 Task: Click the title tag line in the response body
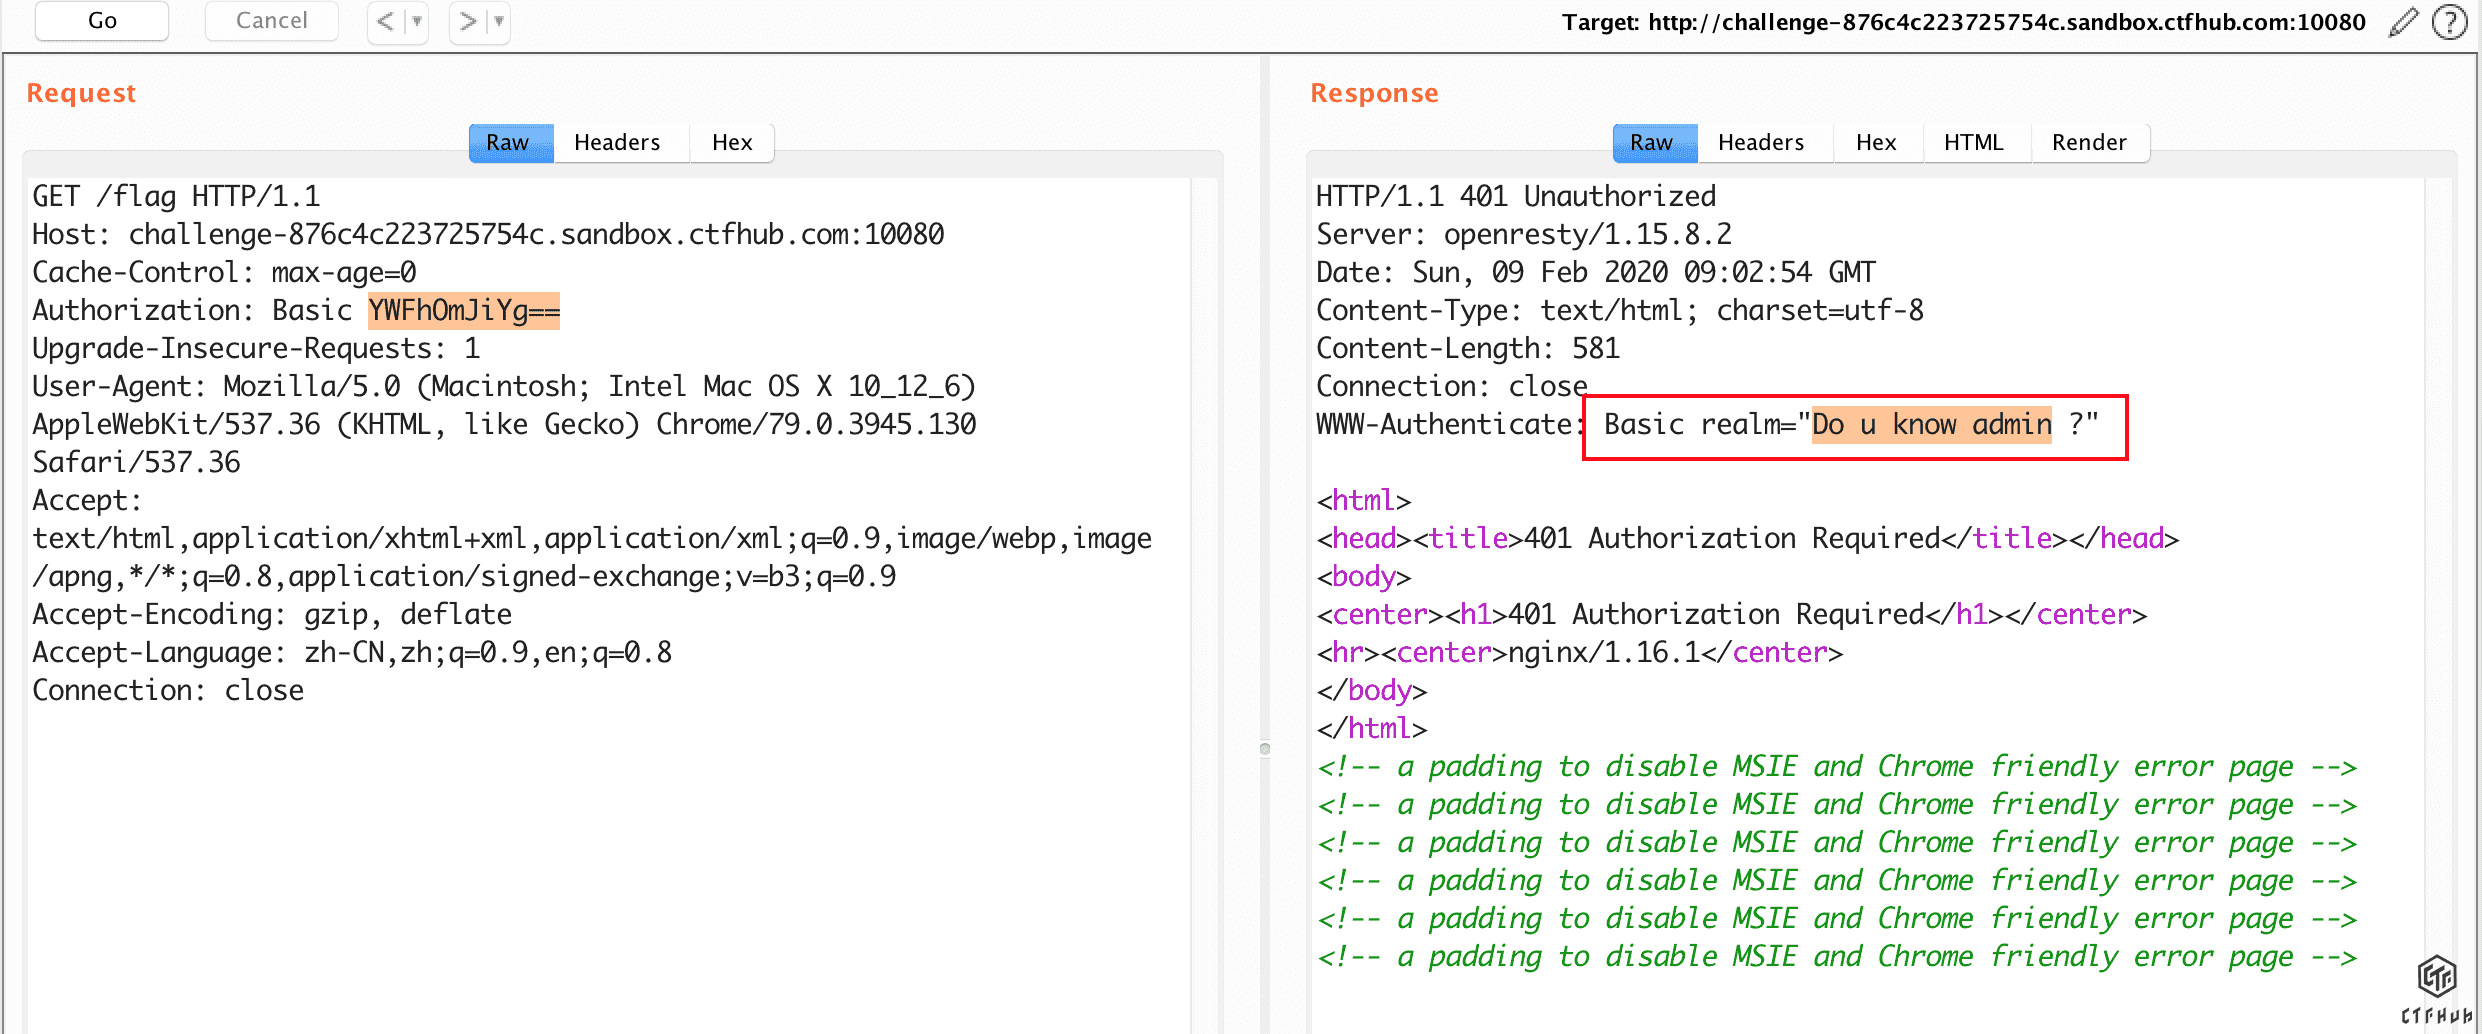1748,539
